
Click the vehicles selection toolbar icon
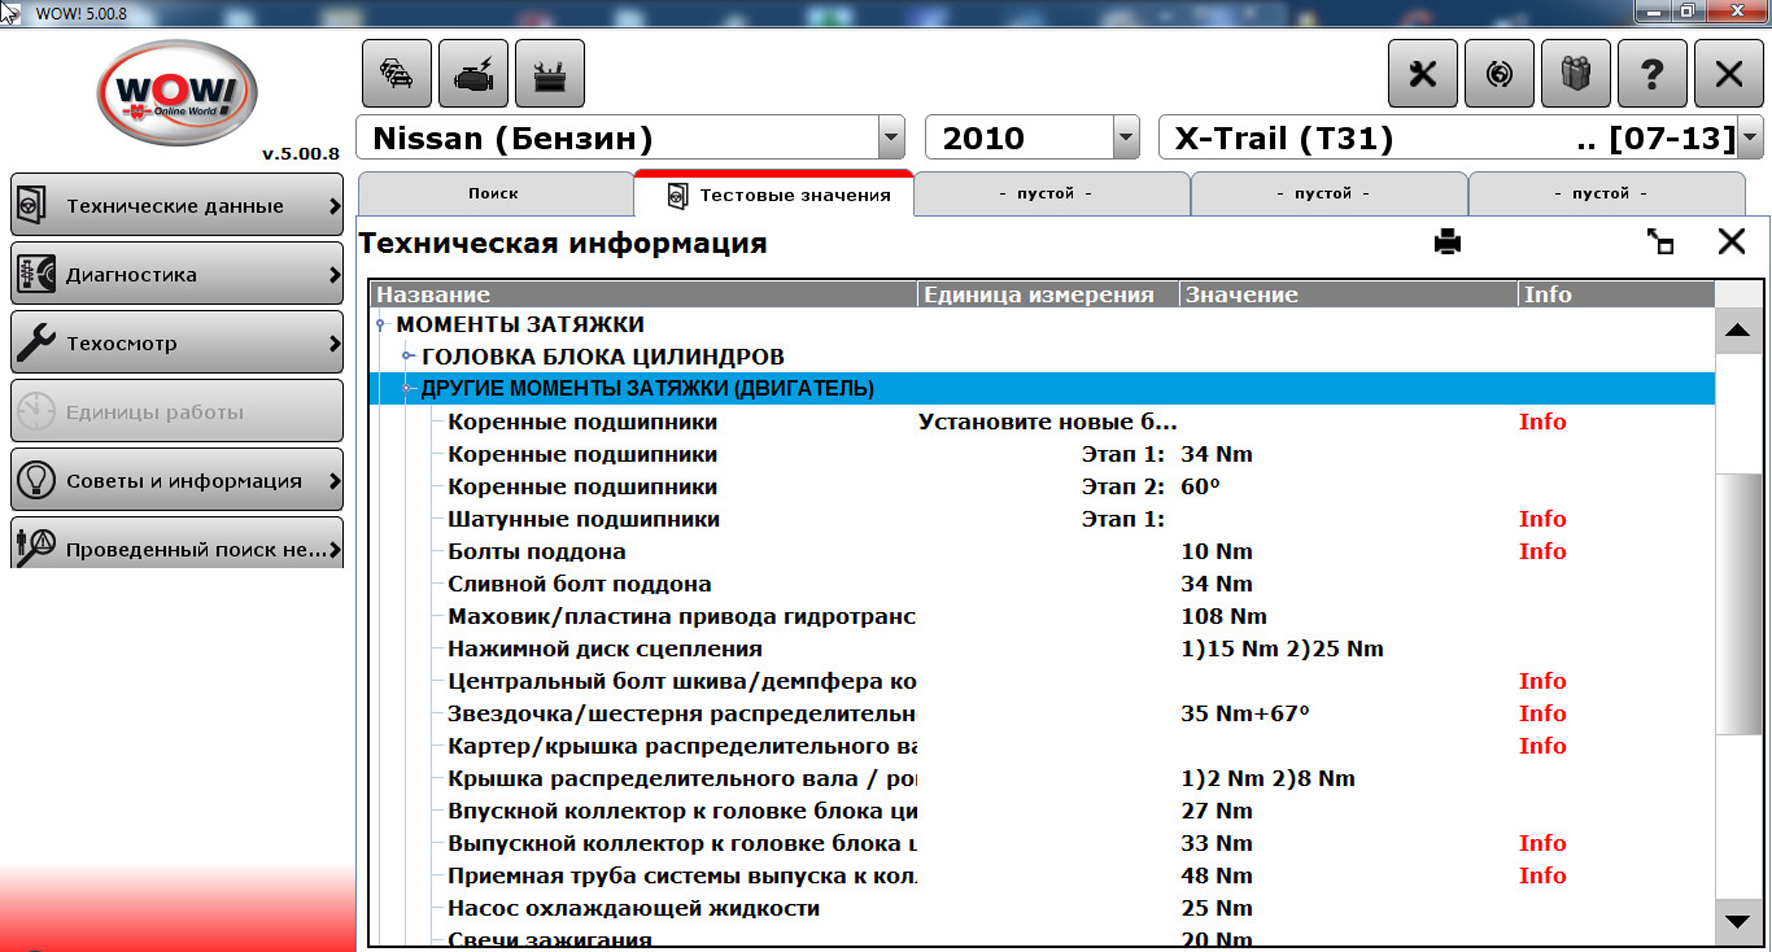[397, 74]
